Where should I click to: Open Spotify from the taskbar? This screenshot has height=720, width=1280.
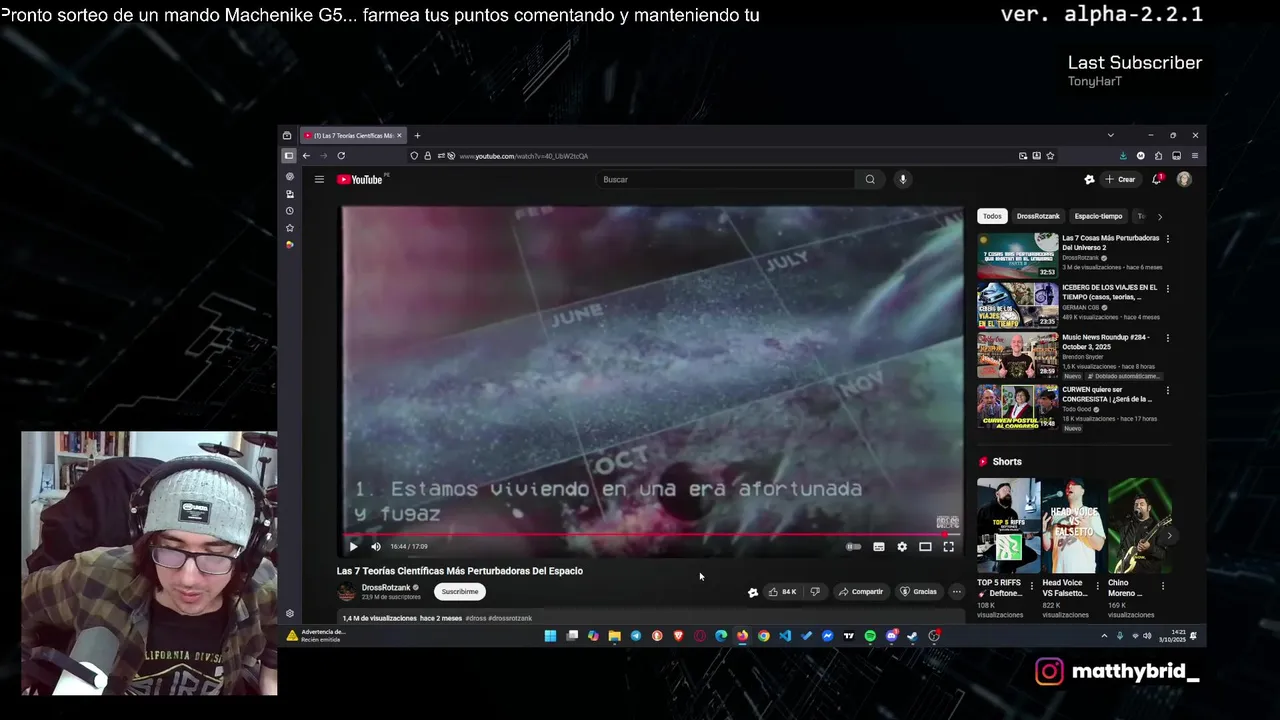coord(870,636)
